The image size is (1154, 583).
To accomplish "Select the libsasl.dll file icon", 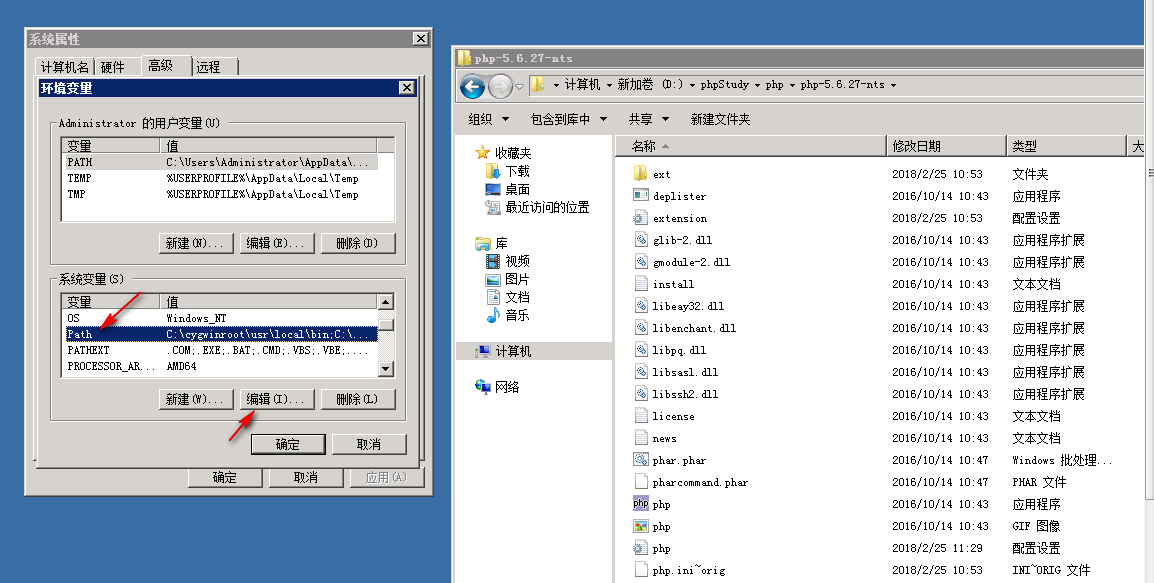I will 640,372.
